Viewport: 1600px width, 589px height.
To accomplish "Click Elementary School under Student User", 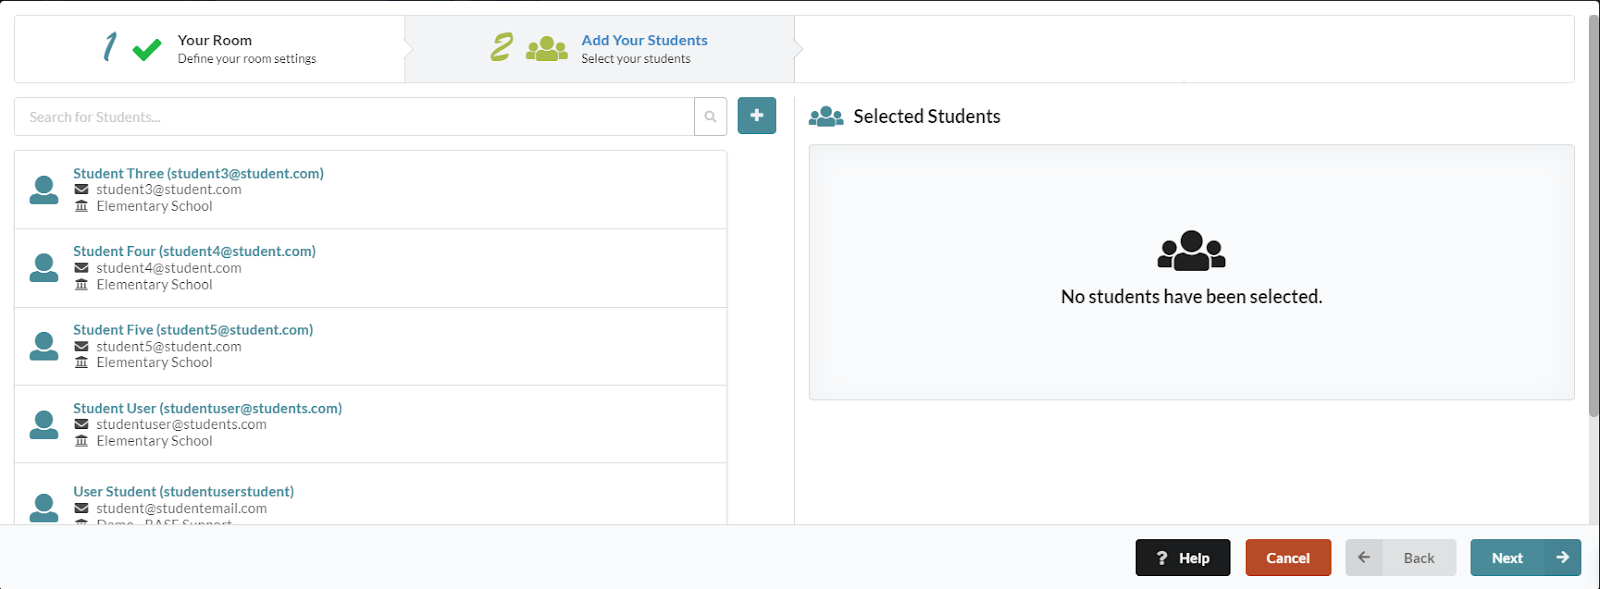I will click(x=154, y=441).
